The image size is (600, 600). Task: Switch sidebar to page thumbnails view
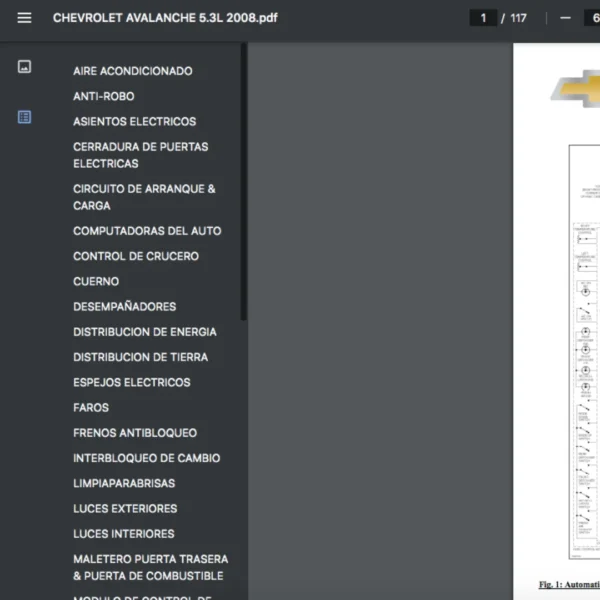coord(24,67)
